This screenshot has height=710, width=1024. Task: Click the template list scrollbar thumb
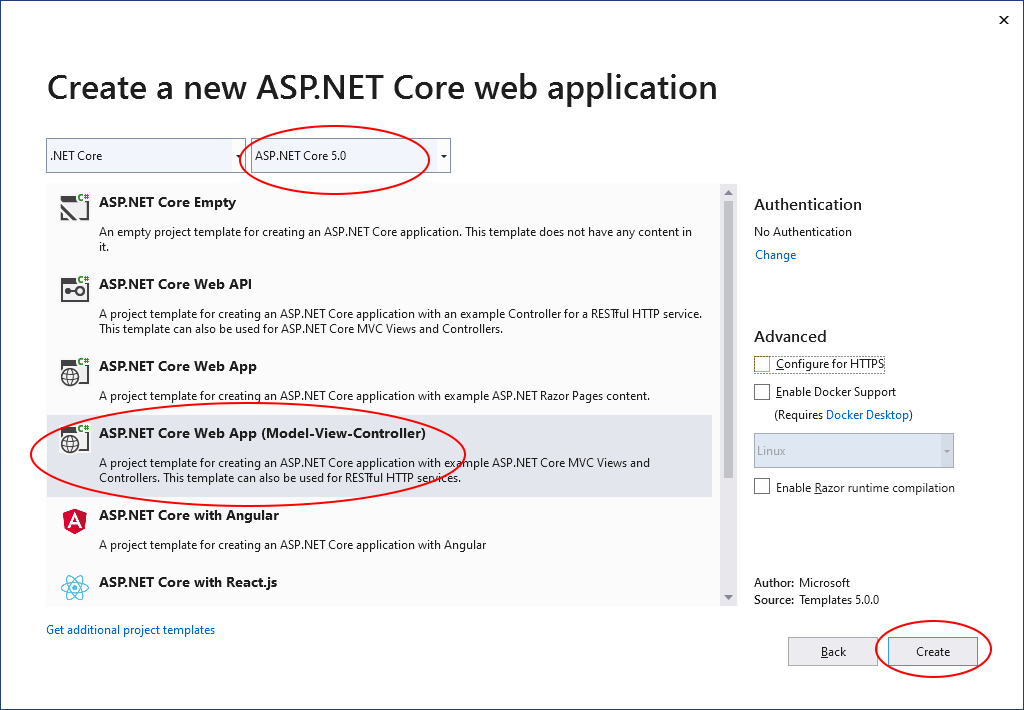(x=728, y=340)
